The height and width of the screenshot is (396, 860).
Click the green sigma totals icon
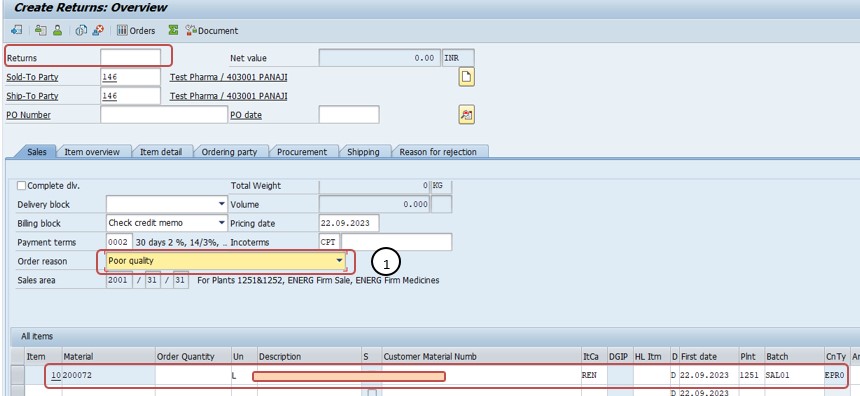(x=173, y=31)
